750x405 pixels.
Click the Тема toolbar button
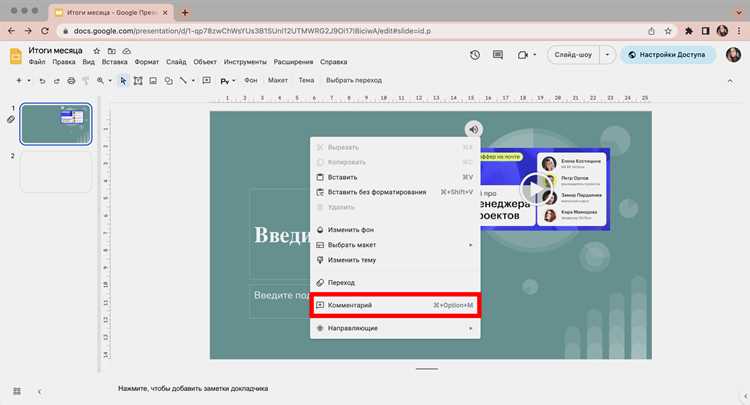tap(306, 80)
